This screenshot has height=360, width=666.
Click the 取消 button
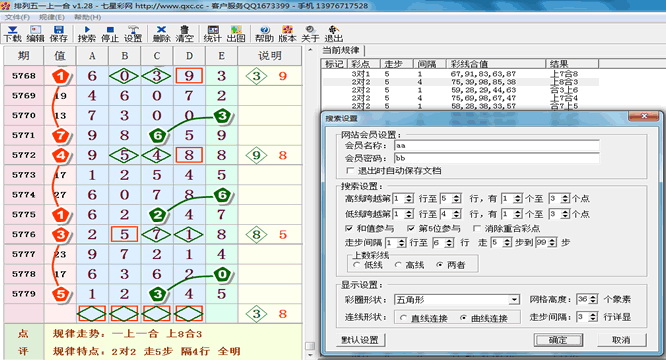(622, 340)
